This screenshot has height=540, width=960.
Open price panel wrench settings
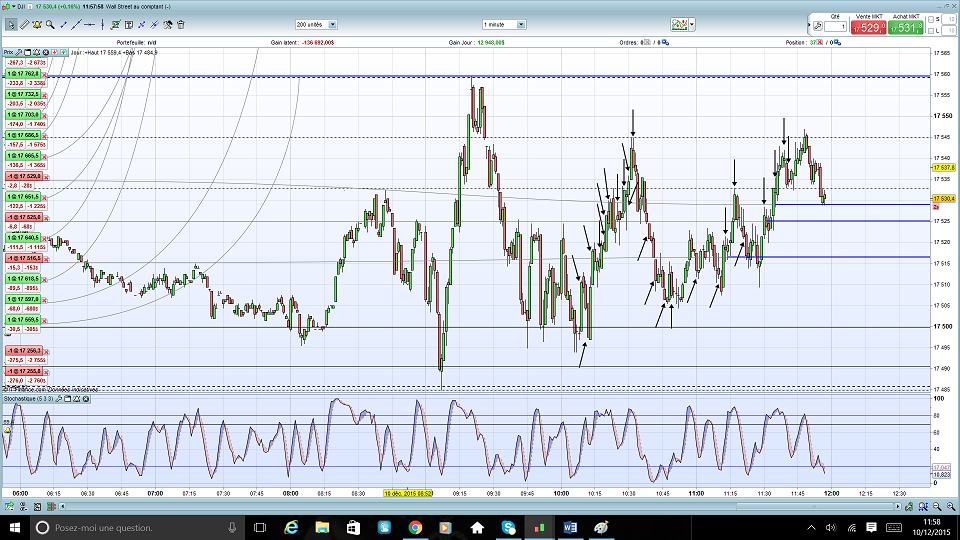(x=19, y=53)
